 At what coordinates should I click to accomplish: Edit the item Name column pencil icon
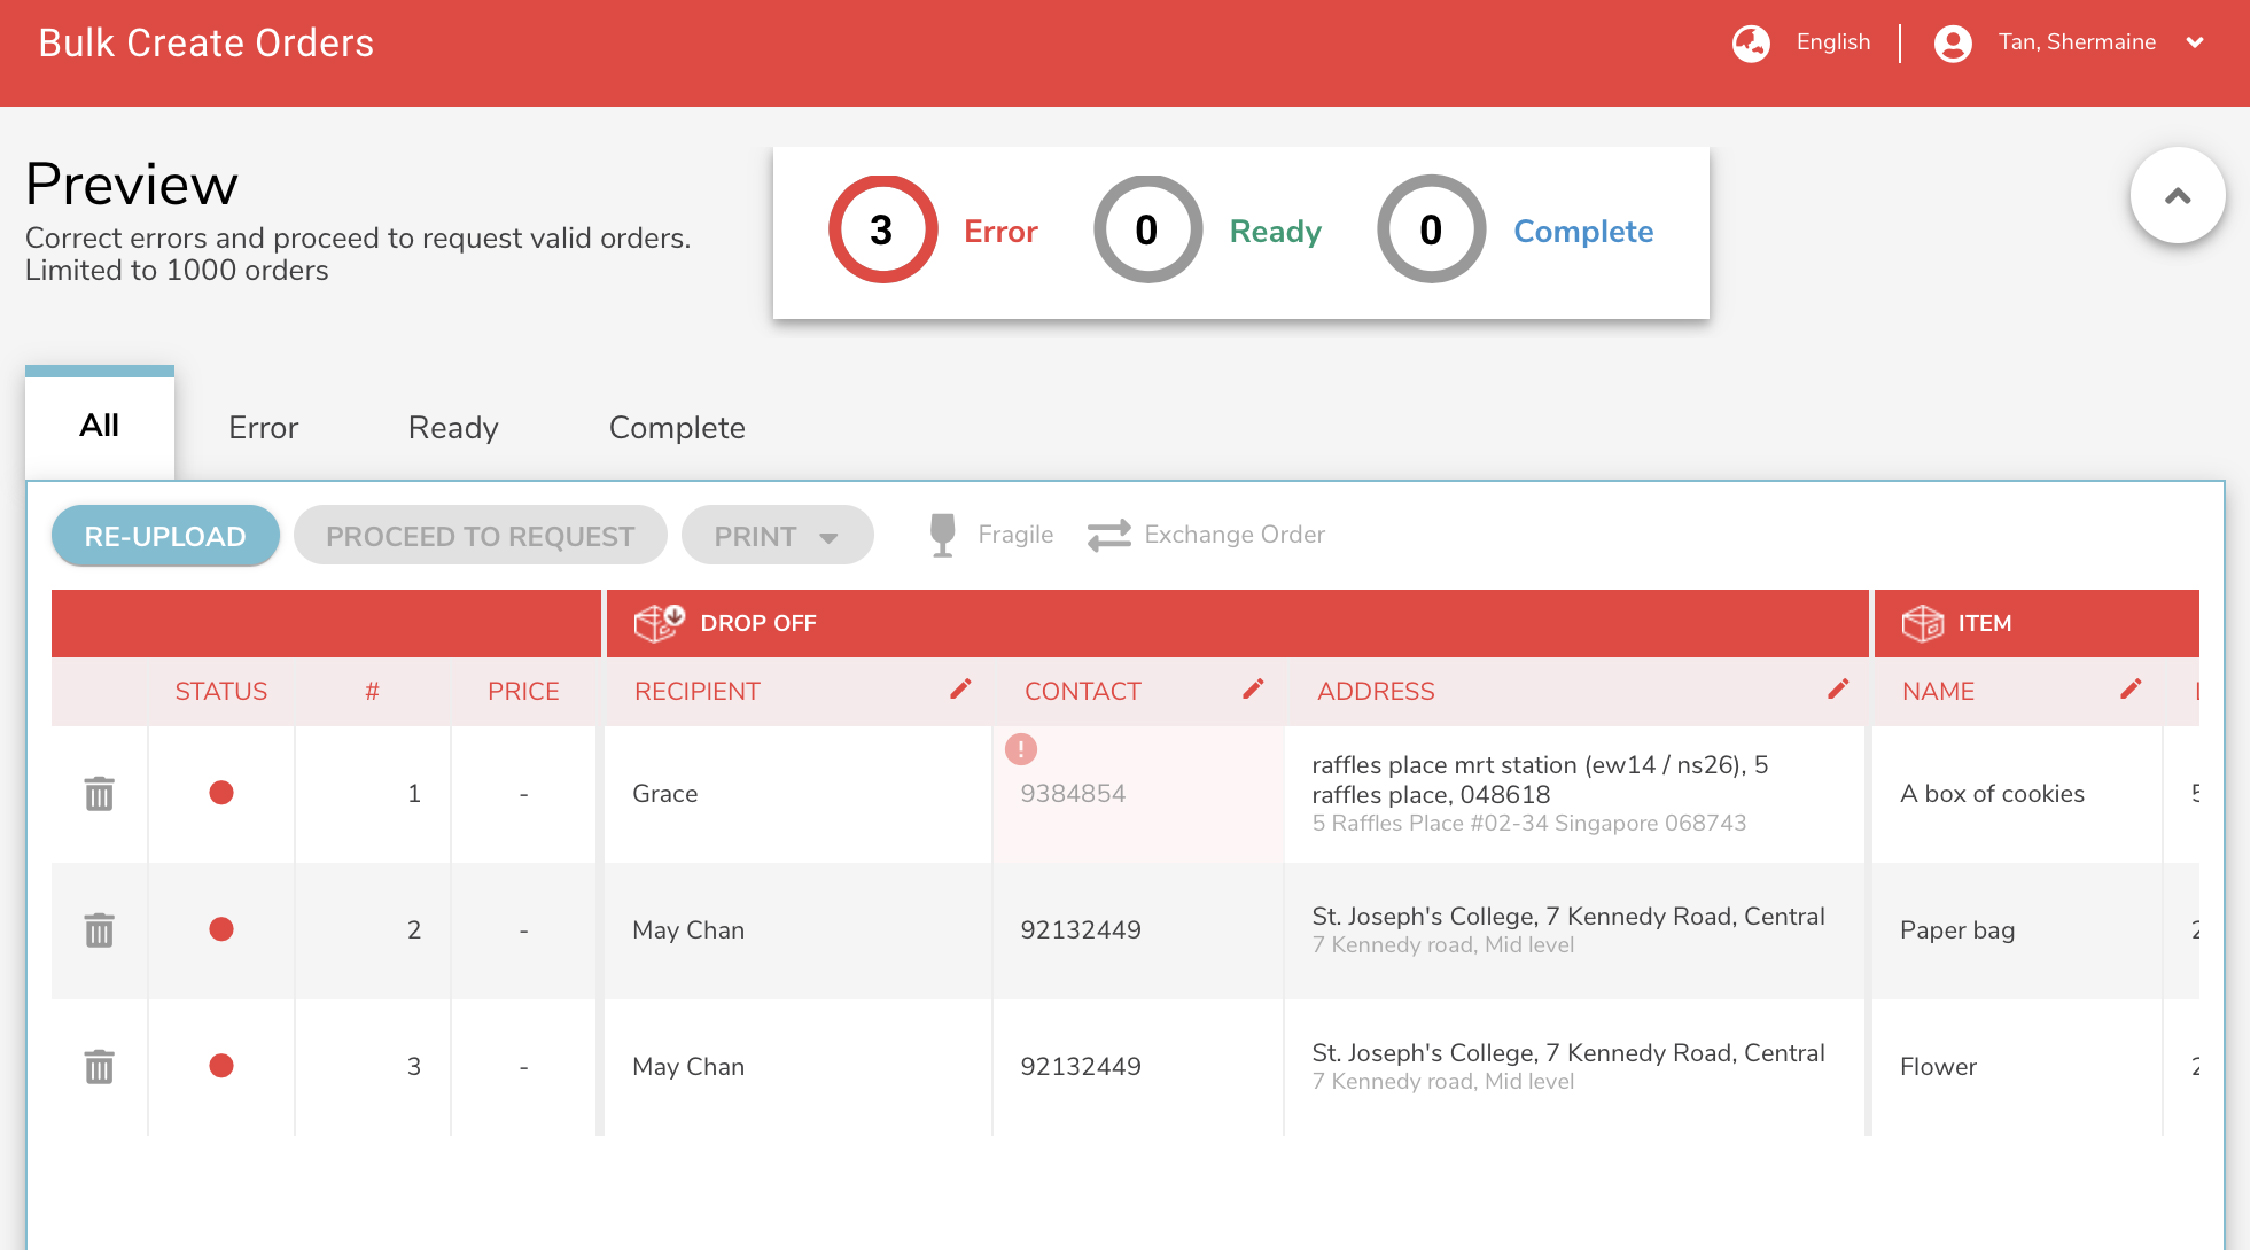2131,689
